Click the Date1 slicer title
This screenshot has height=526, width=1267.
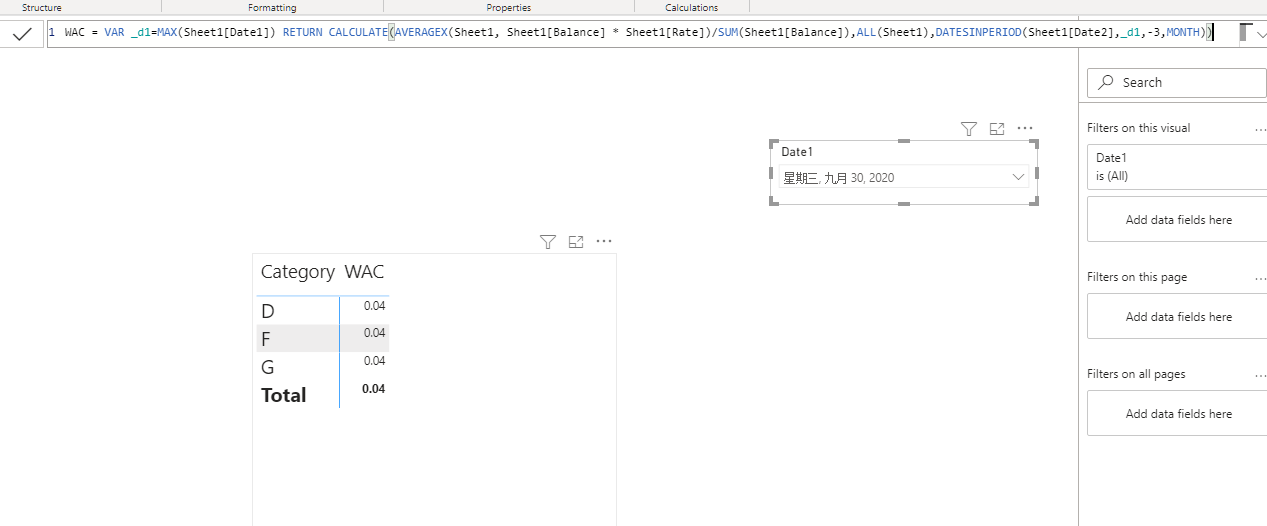tap(797, 152)
